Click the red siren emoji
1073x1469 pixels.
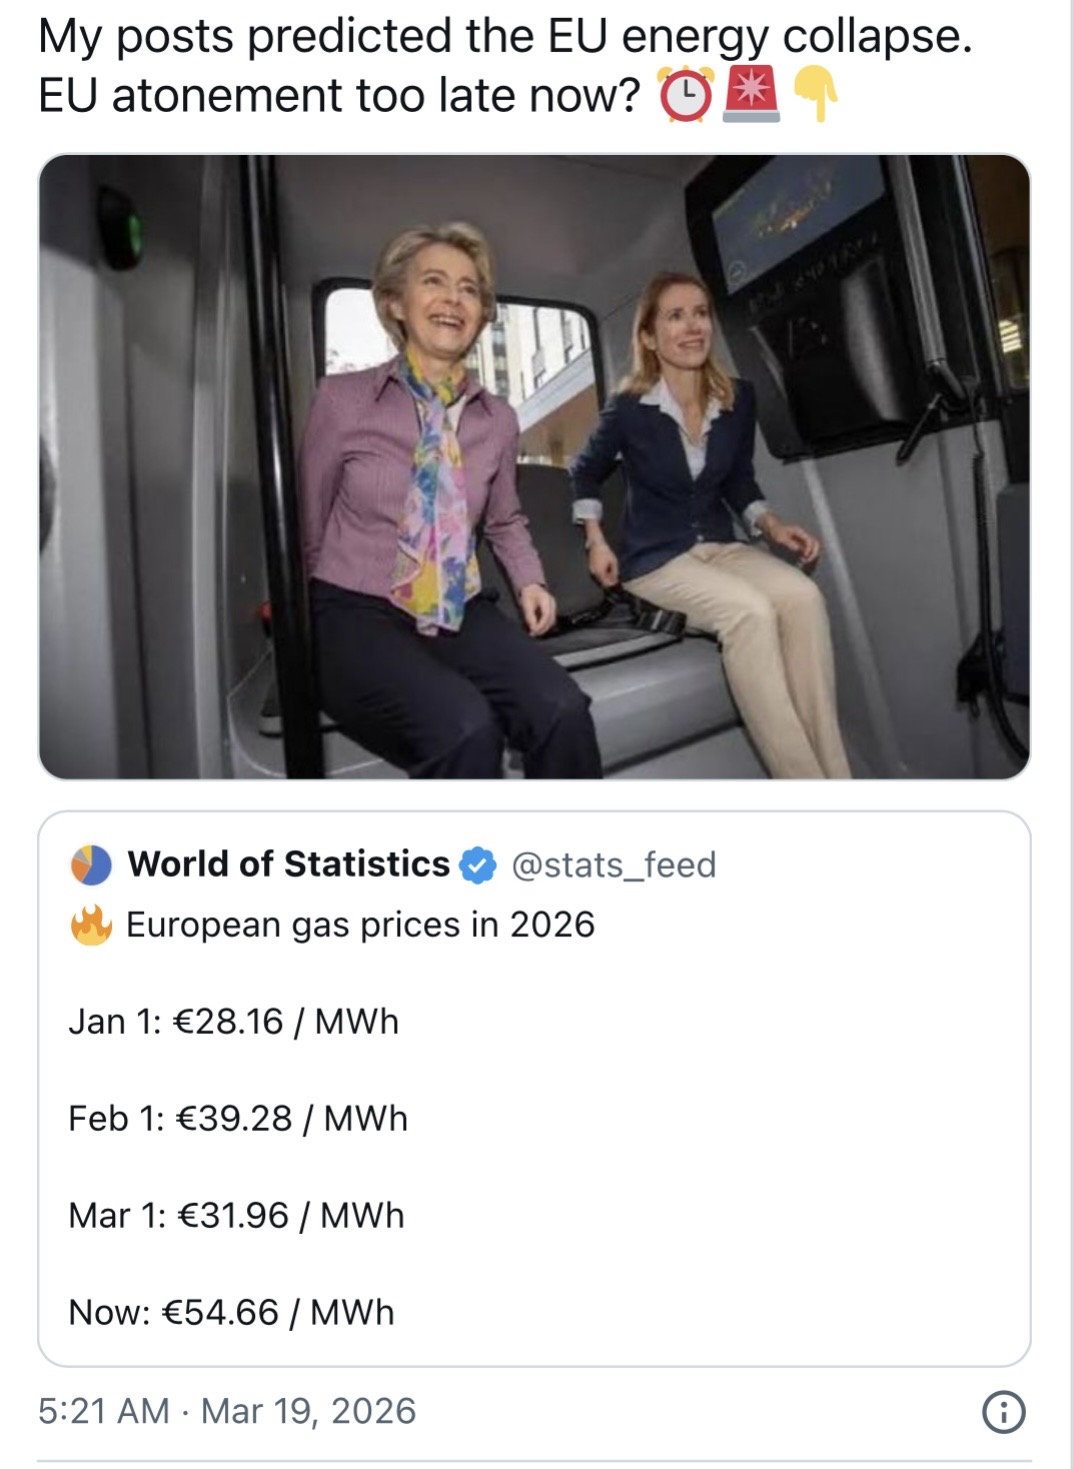[x=751, y=96]
